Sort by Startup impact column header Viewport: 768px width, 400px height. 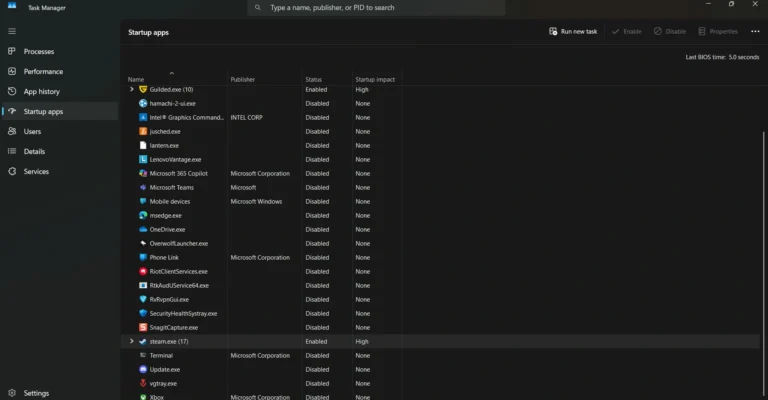(376, 79)
